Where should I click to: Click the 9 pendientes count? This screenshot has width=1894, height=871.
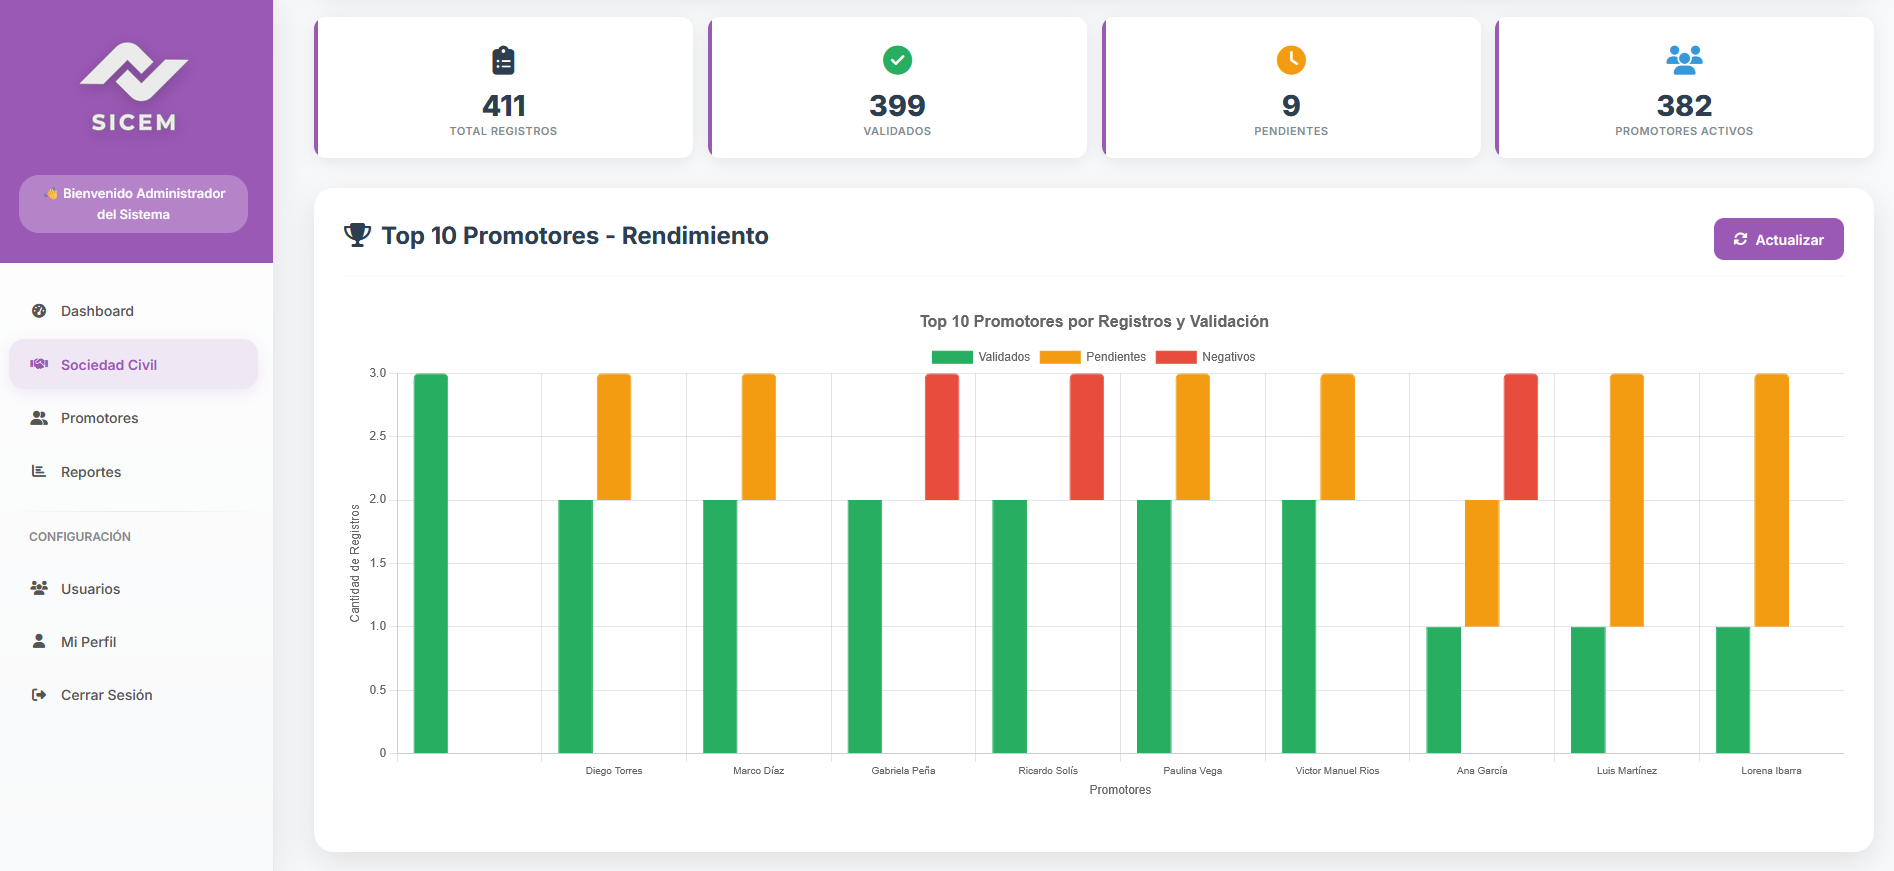pos(1292,105)
